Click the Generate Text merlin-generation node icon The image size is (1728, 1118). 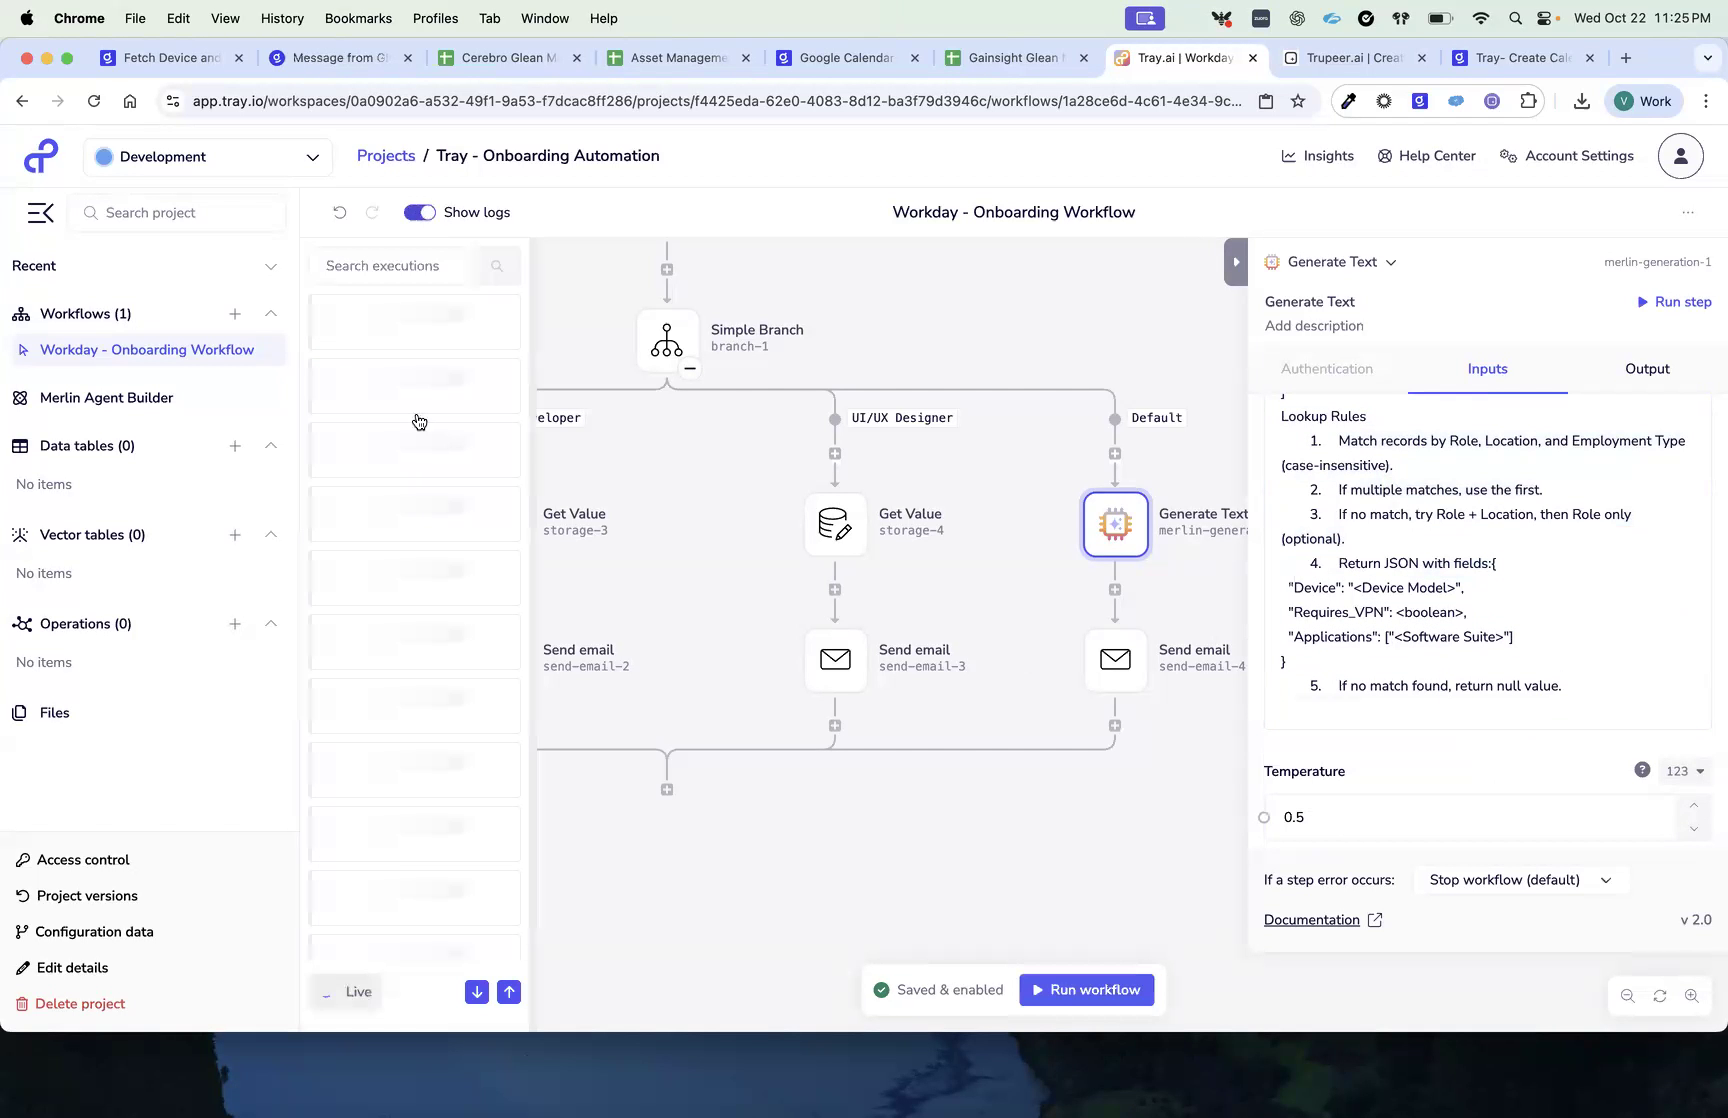coord(1115,524)
